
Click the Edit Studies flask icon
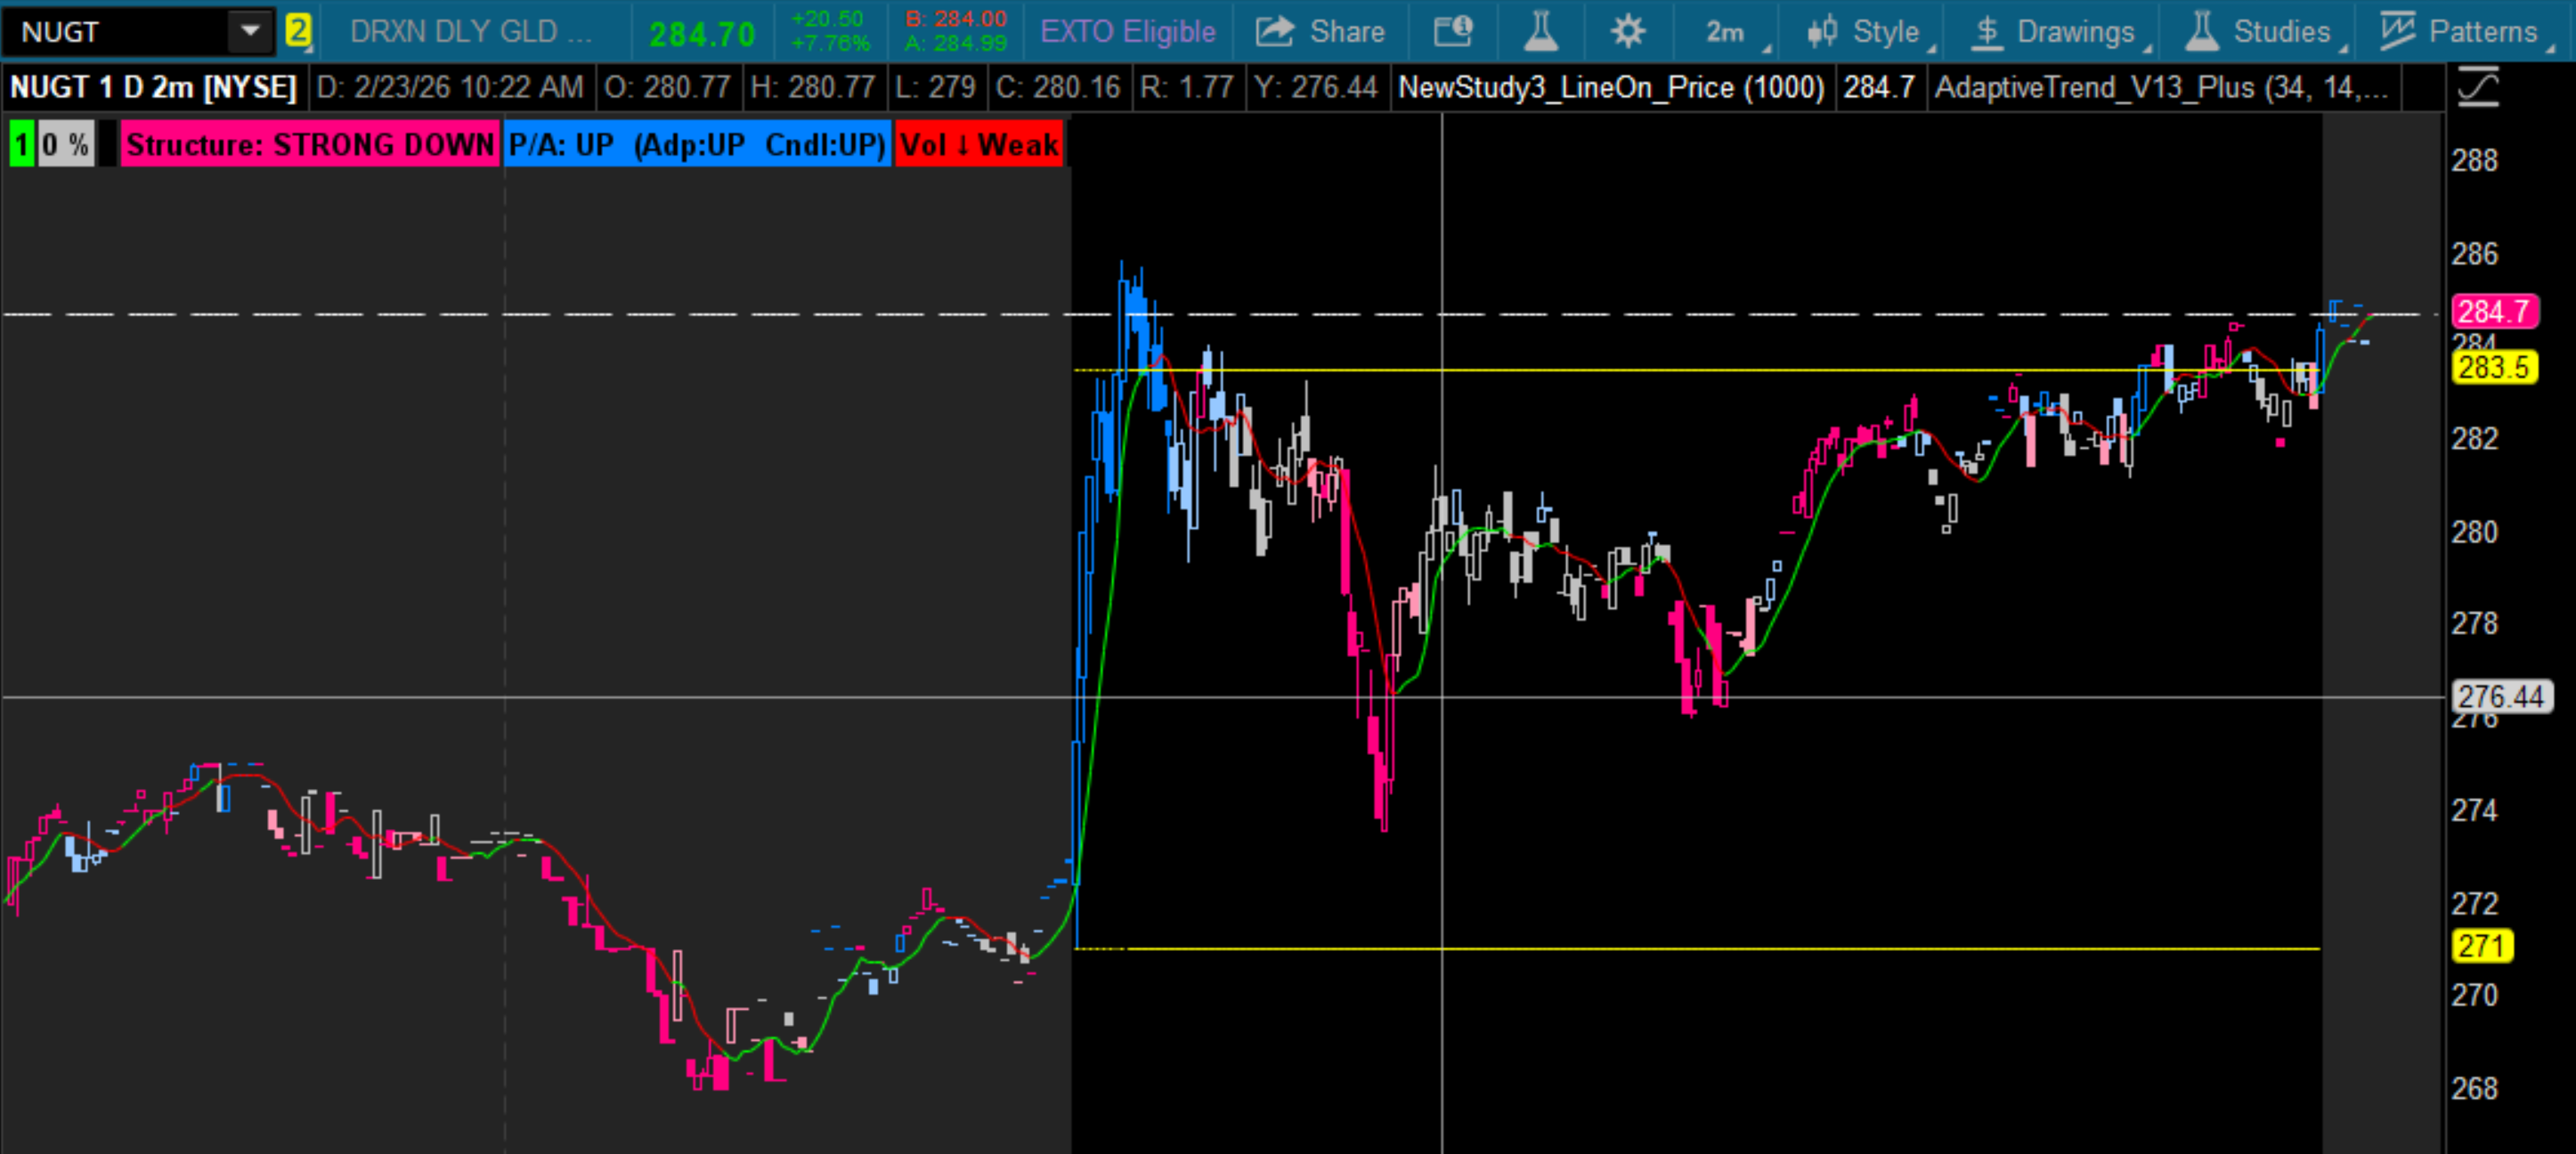pyautogui.click(x=1540, y=32)
